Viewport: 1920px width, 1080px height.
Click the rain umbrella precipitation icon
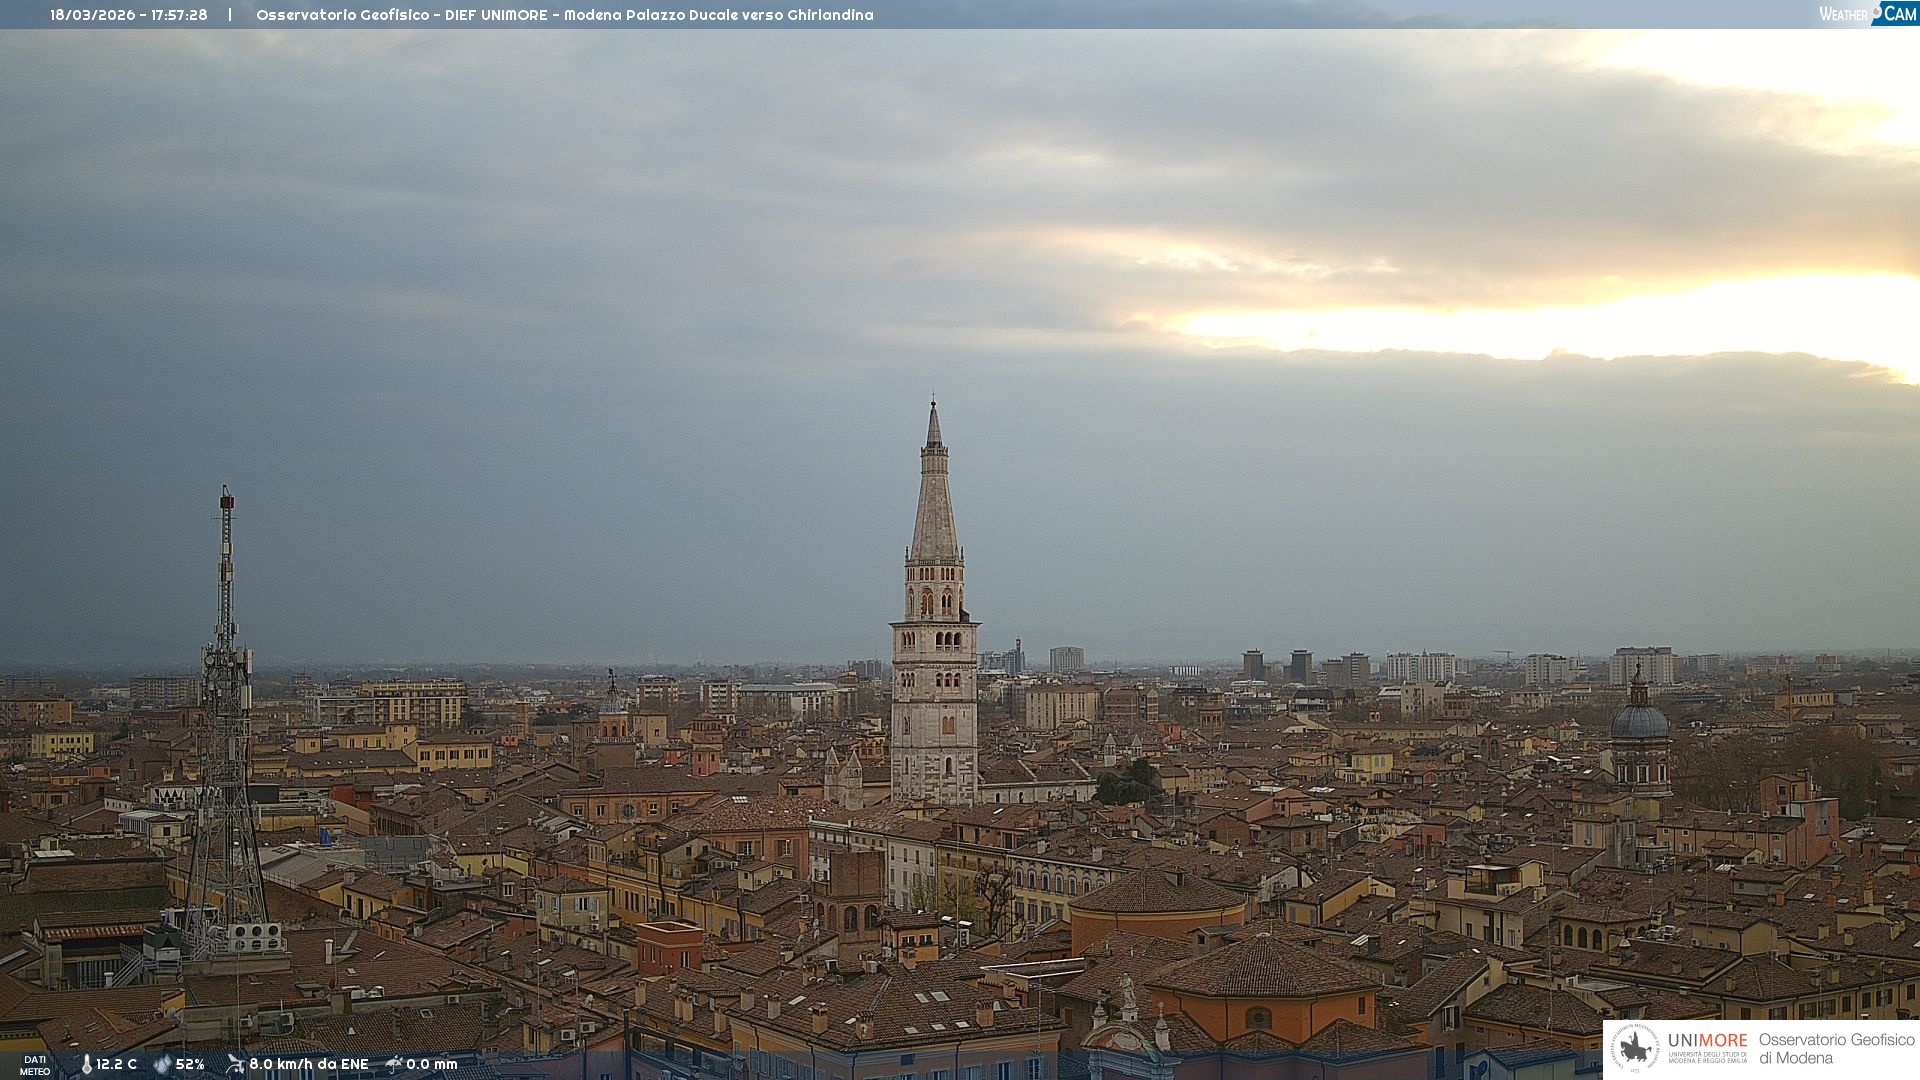click(394, 1064)
